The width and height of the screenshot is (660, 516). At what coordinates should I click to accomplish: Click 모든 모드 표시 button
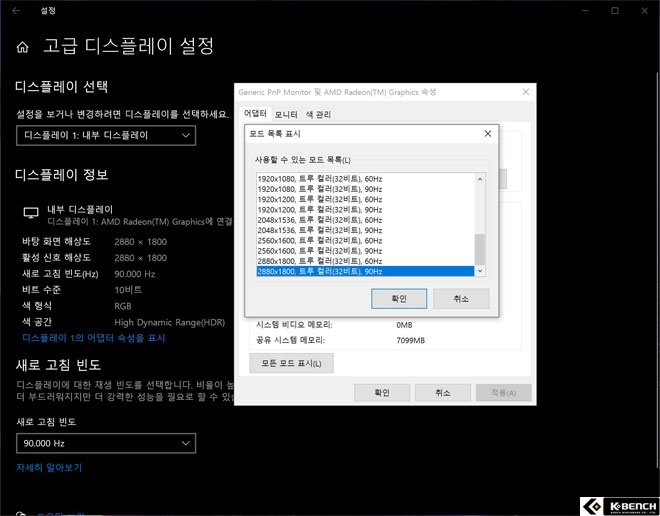point(291,363)
